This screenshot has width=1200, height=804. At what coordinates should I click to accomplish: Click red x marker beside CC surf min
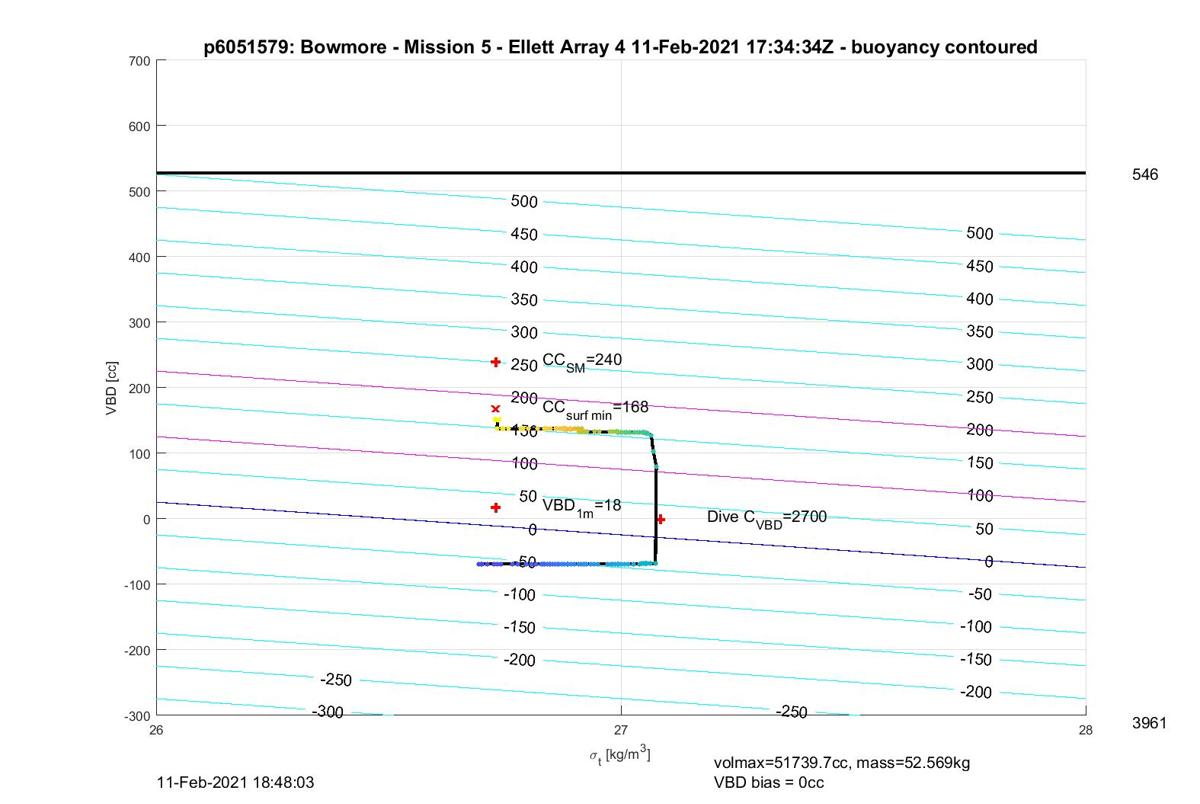[x=495, y=409]
